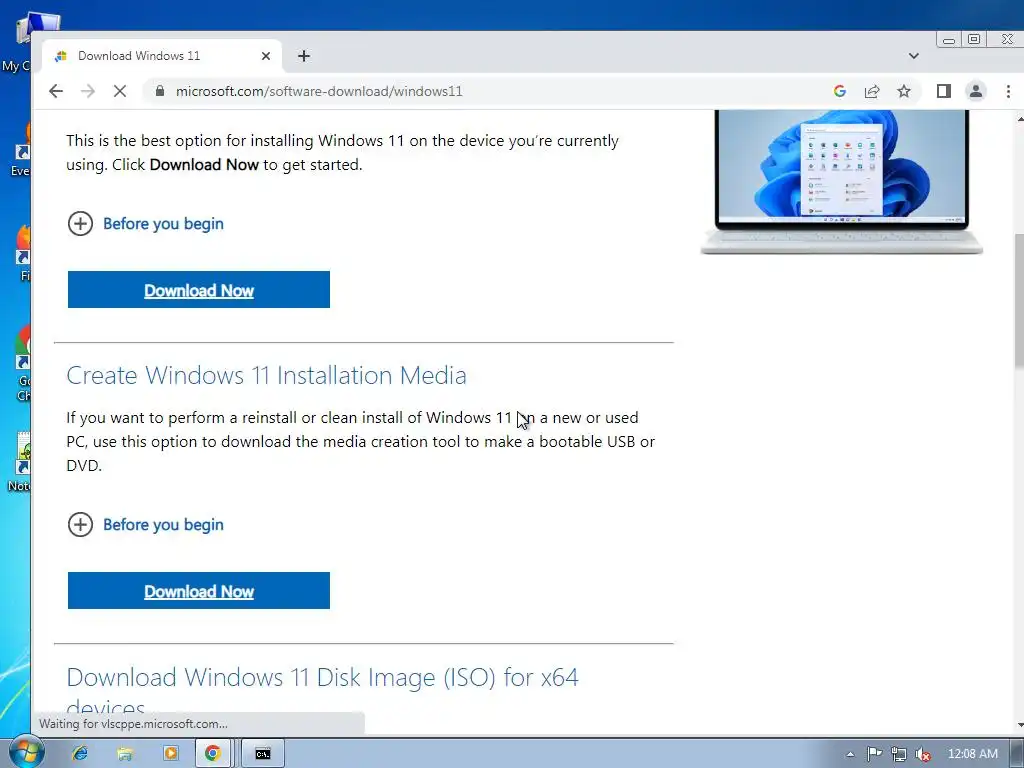Click the first Download Now button

coord(199,290)
